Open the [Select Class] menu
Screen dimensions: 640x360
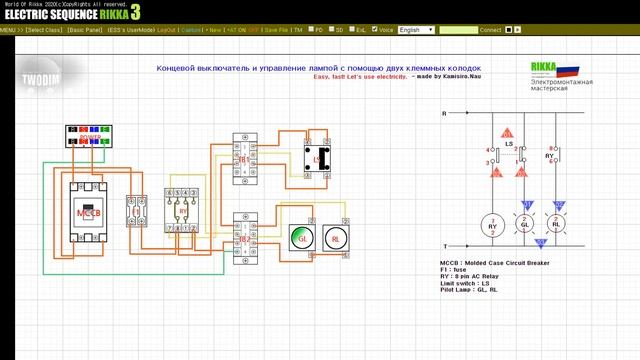tap(44, 30)
